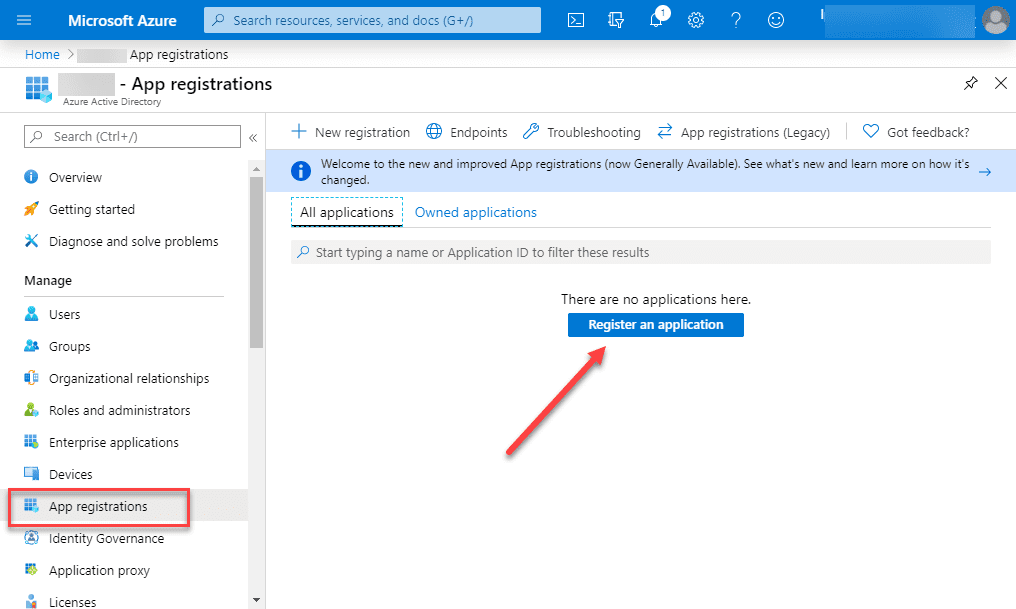Click the Register an application button
The image size is (1016, 609).
coord(655,325)
